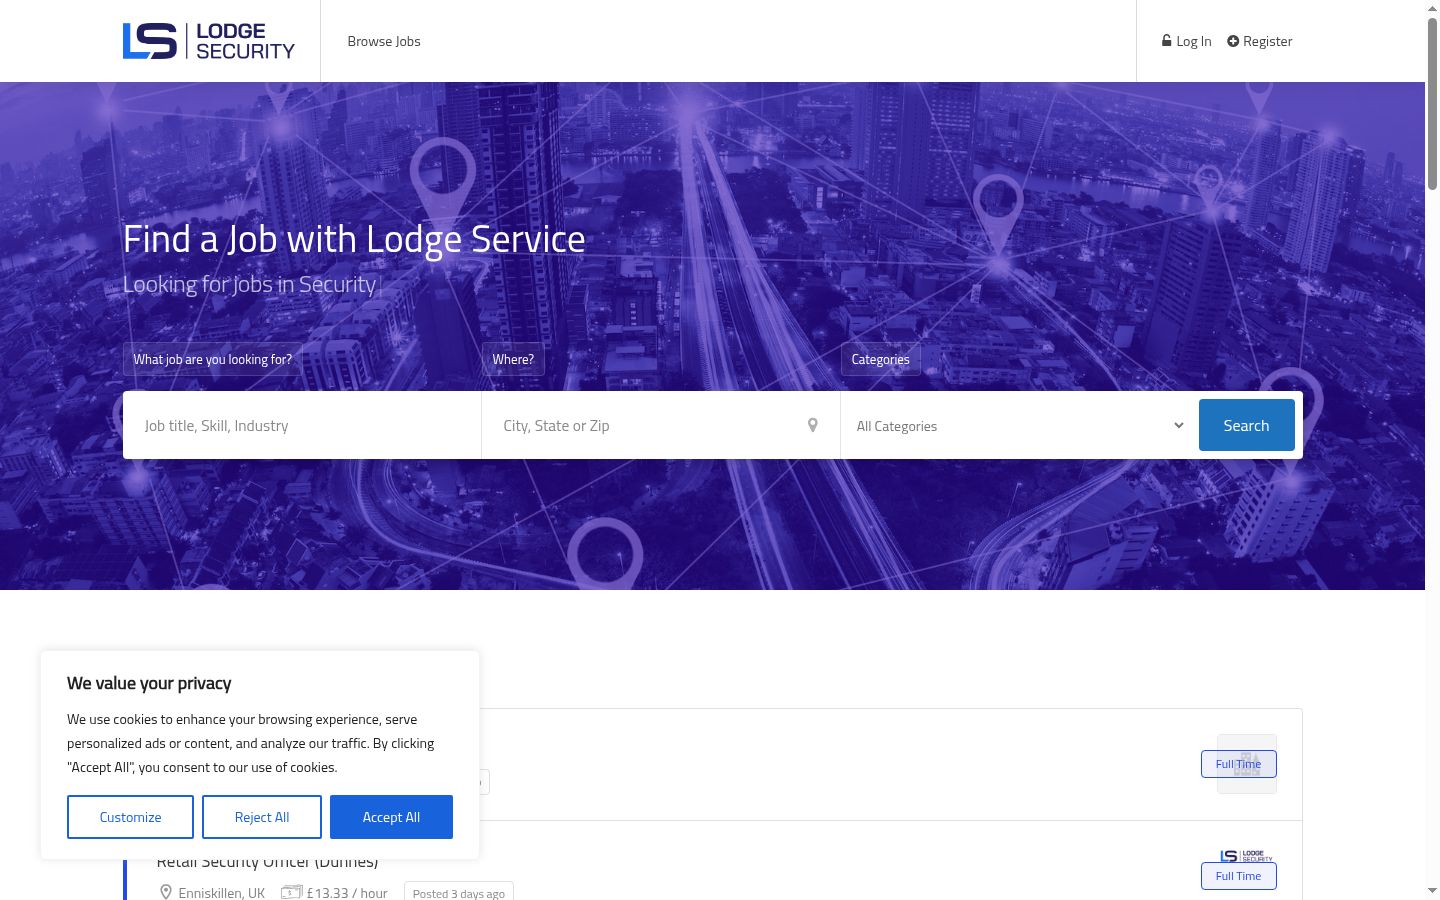Click the '£13.33 / hour' salary text
This screenshot has width=1440, height=900.
[x=347, y=892]
